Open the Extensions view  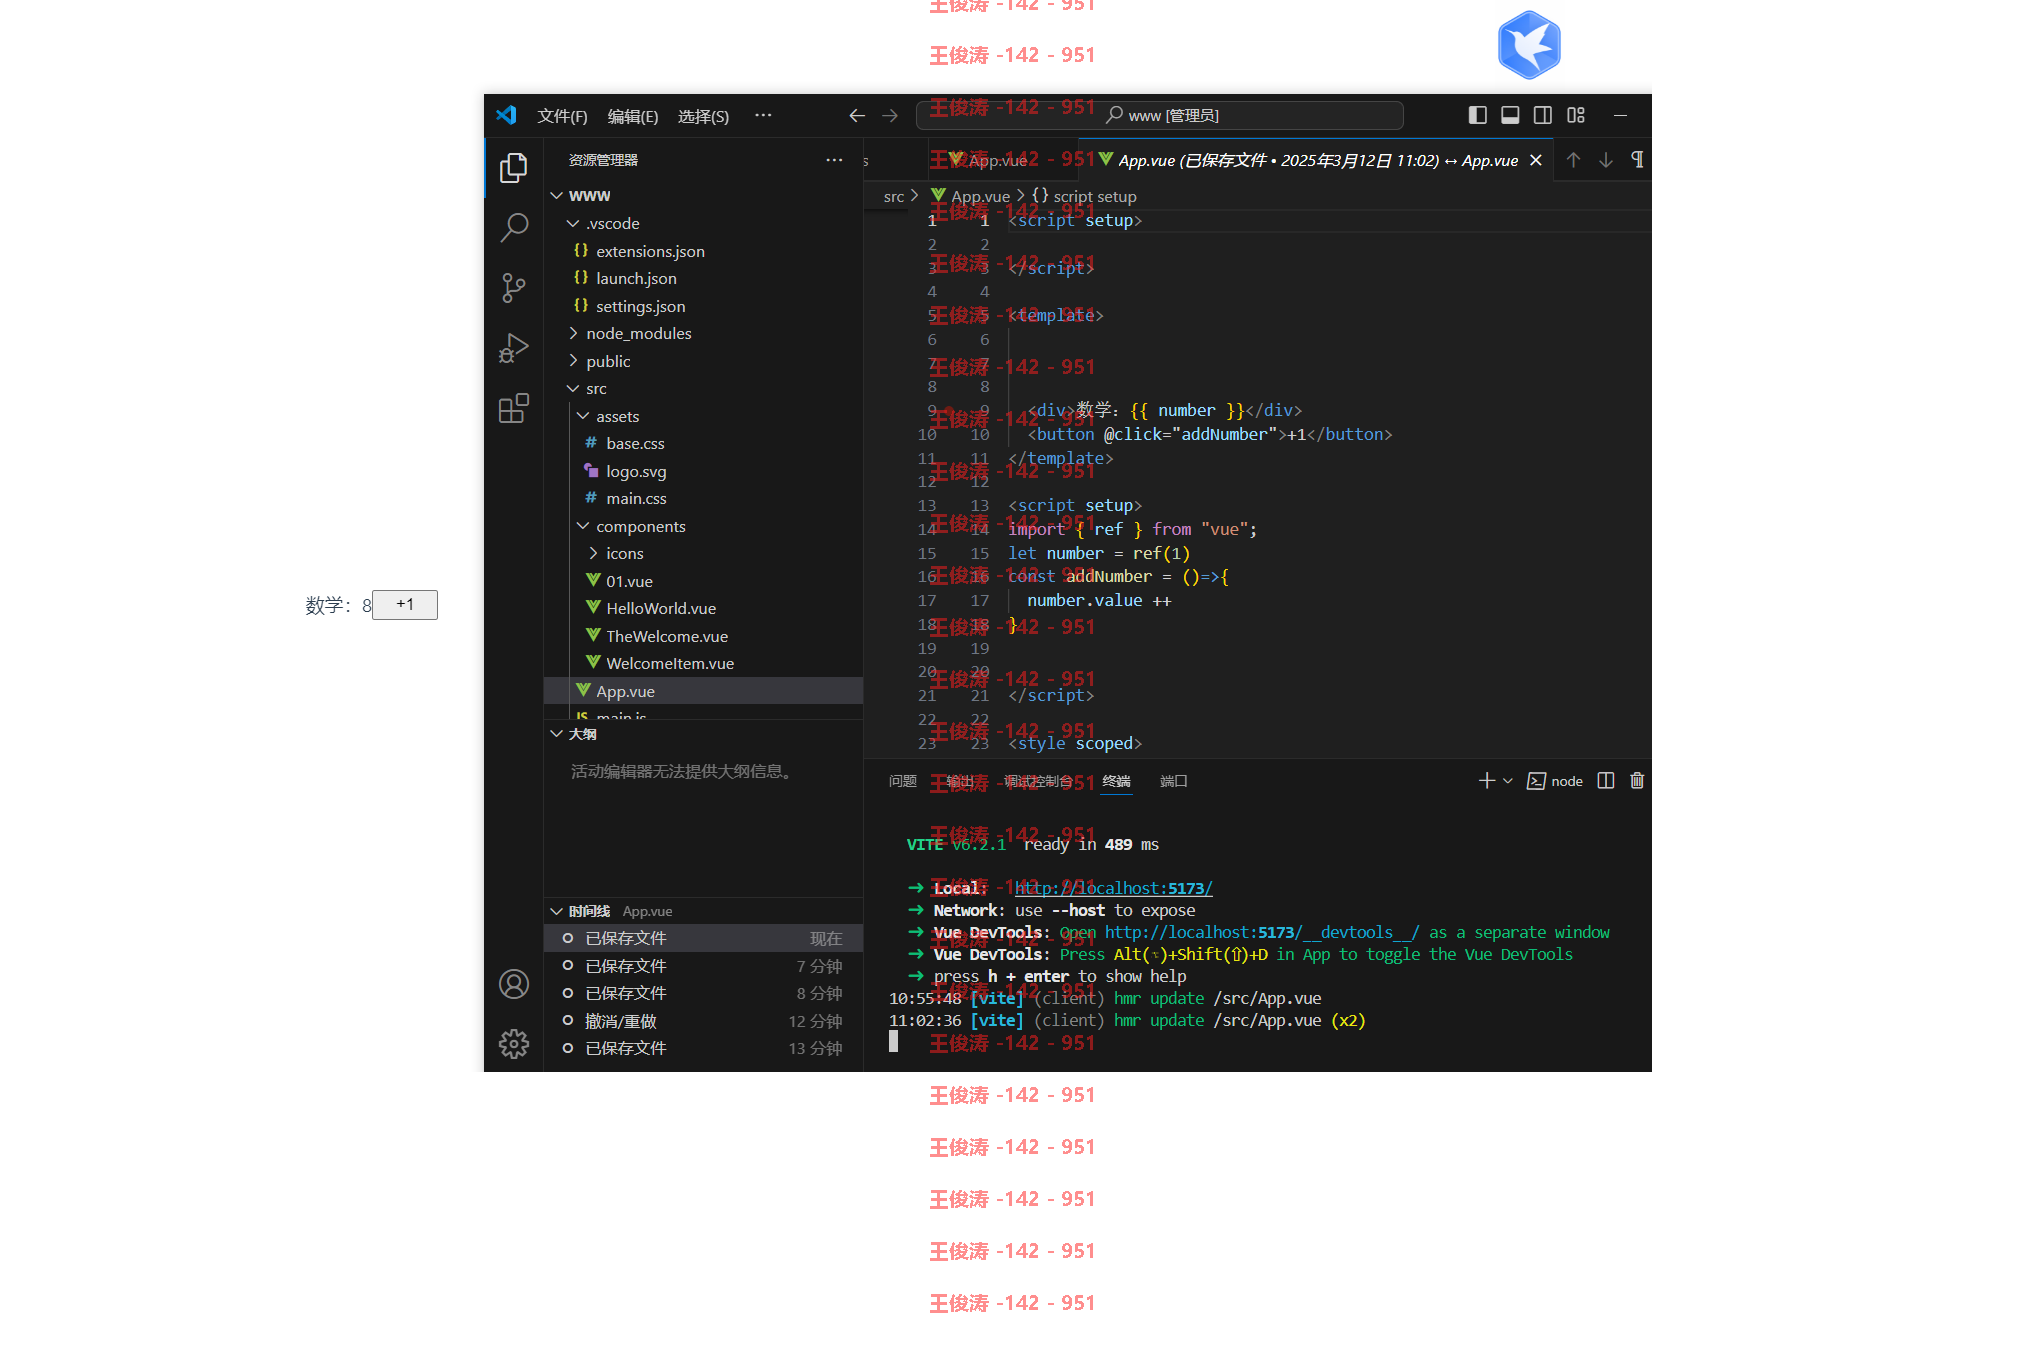tap(514, 408)
